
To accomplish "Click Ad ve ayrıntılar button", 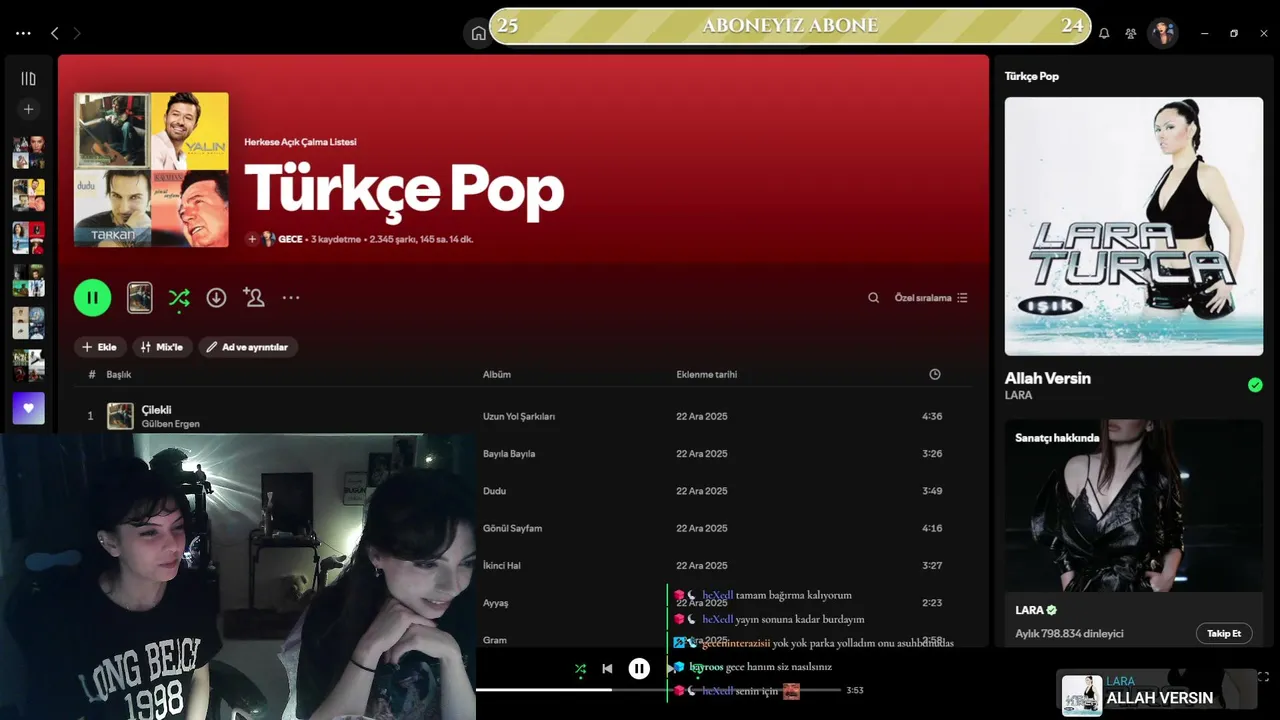I will (248, 347).
